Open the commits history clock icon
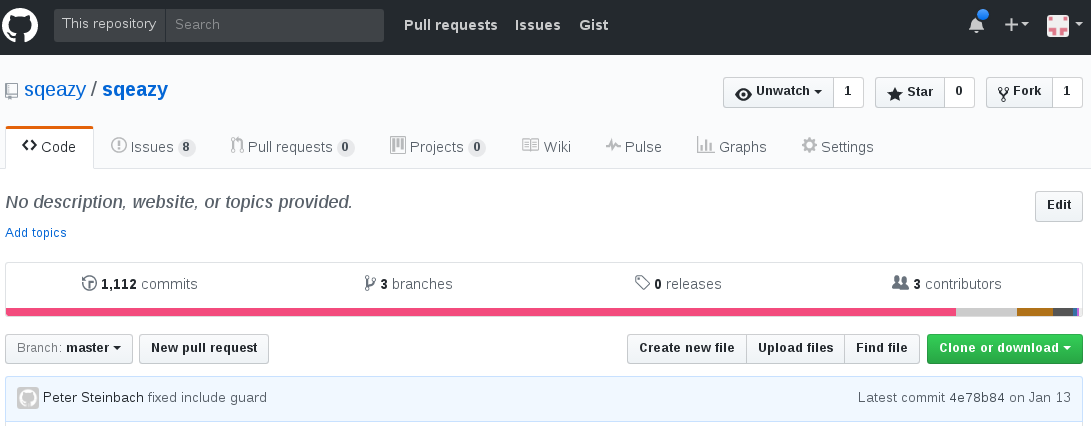 89,283
